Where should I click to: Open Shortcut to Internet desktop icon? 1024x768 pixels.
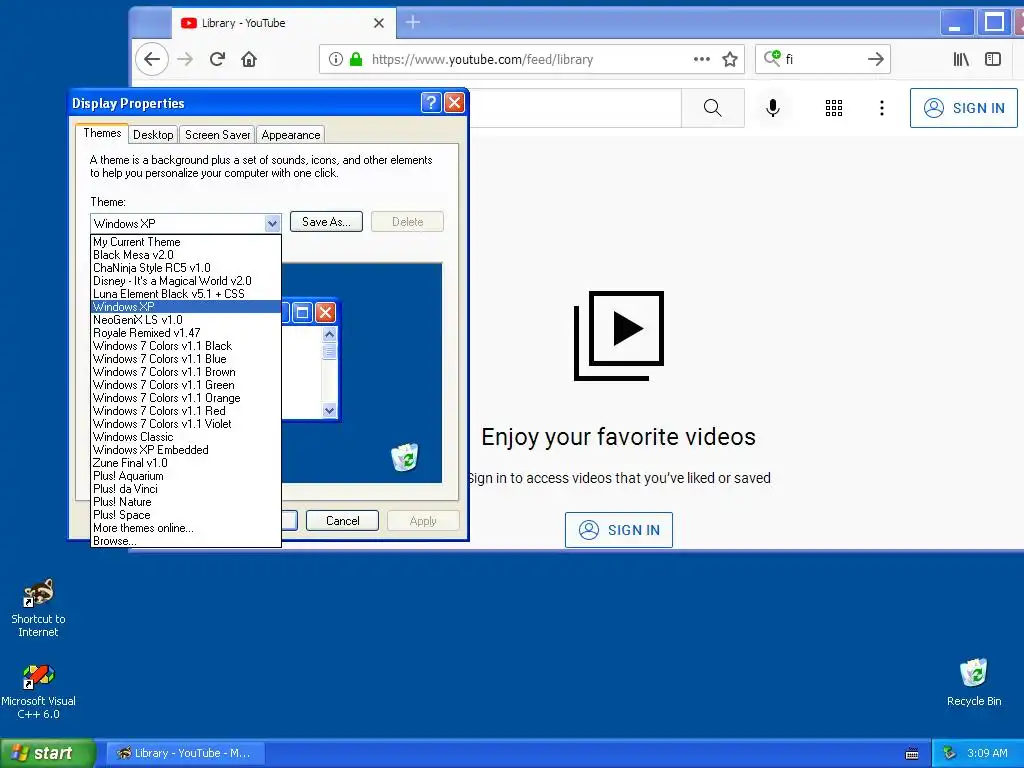[x=38, y=608]
